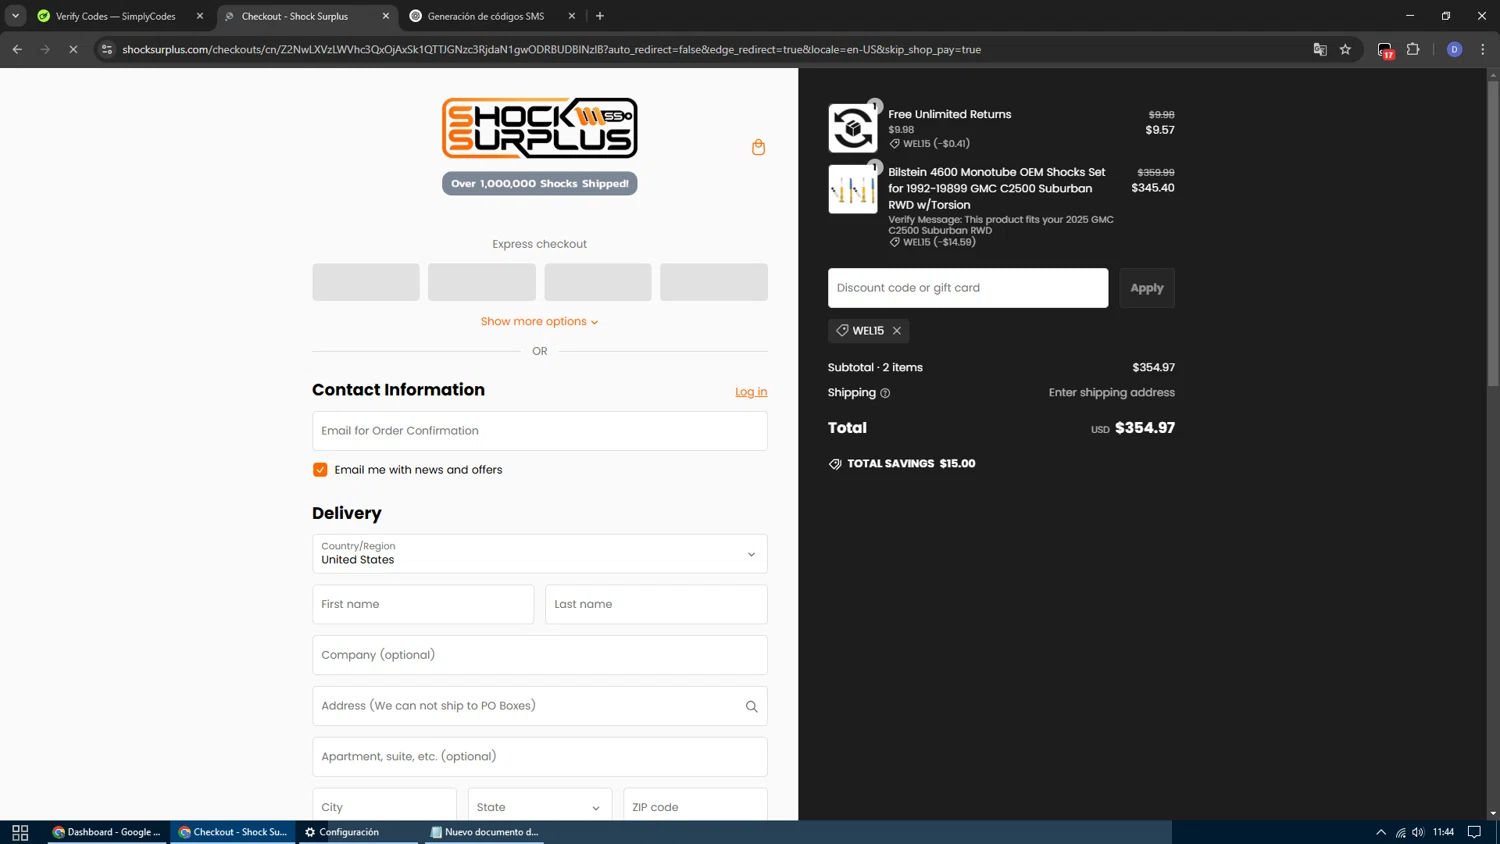Click the fourth express checkout button
The image size is (1500, 844).
(x=714, y=282)
